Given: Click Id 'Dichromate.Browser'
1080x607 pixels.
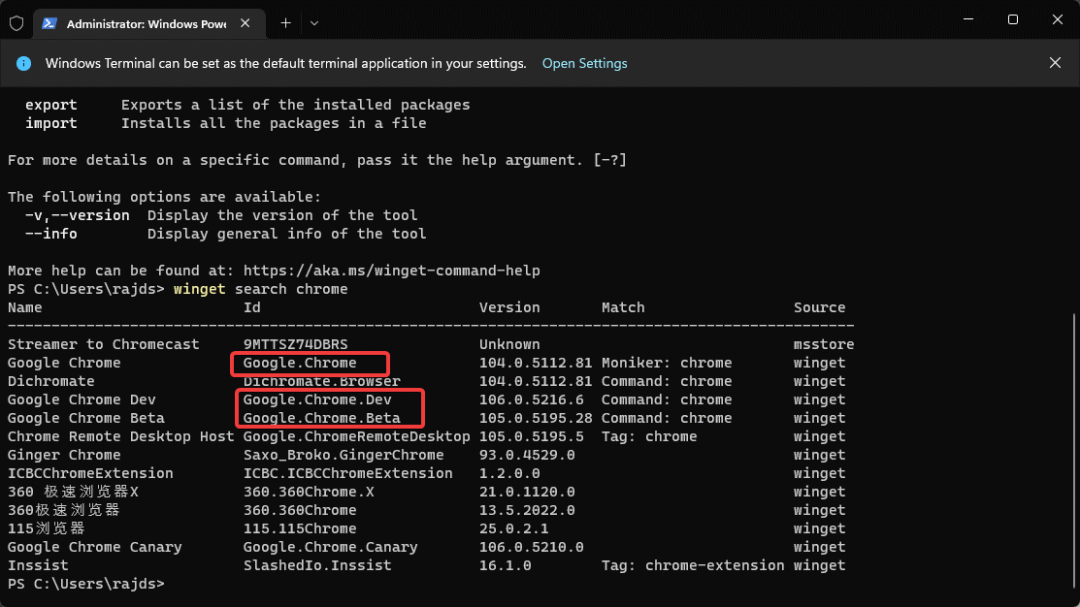Looking at the screenshot, I should point(322,382).
